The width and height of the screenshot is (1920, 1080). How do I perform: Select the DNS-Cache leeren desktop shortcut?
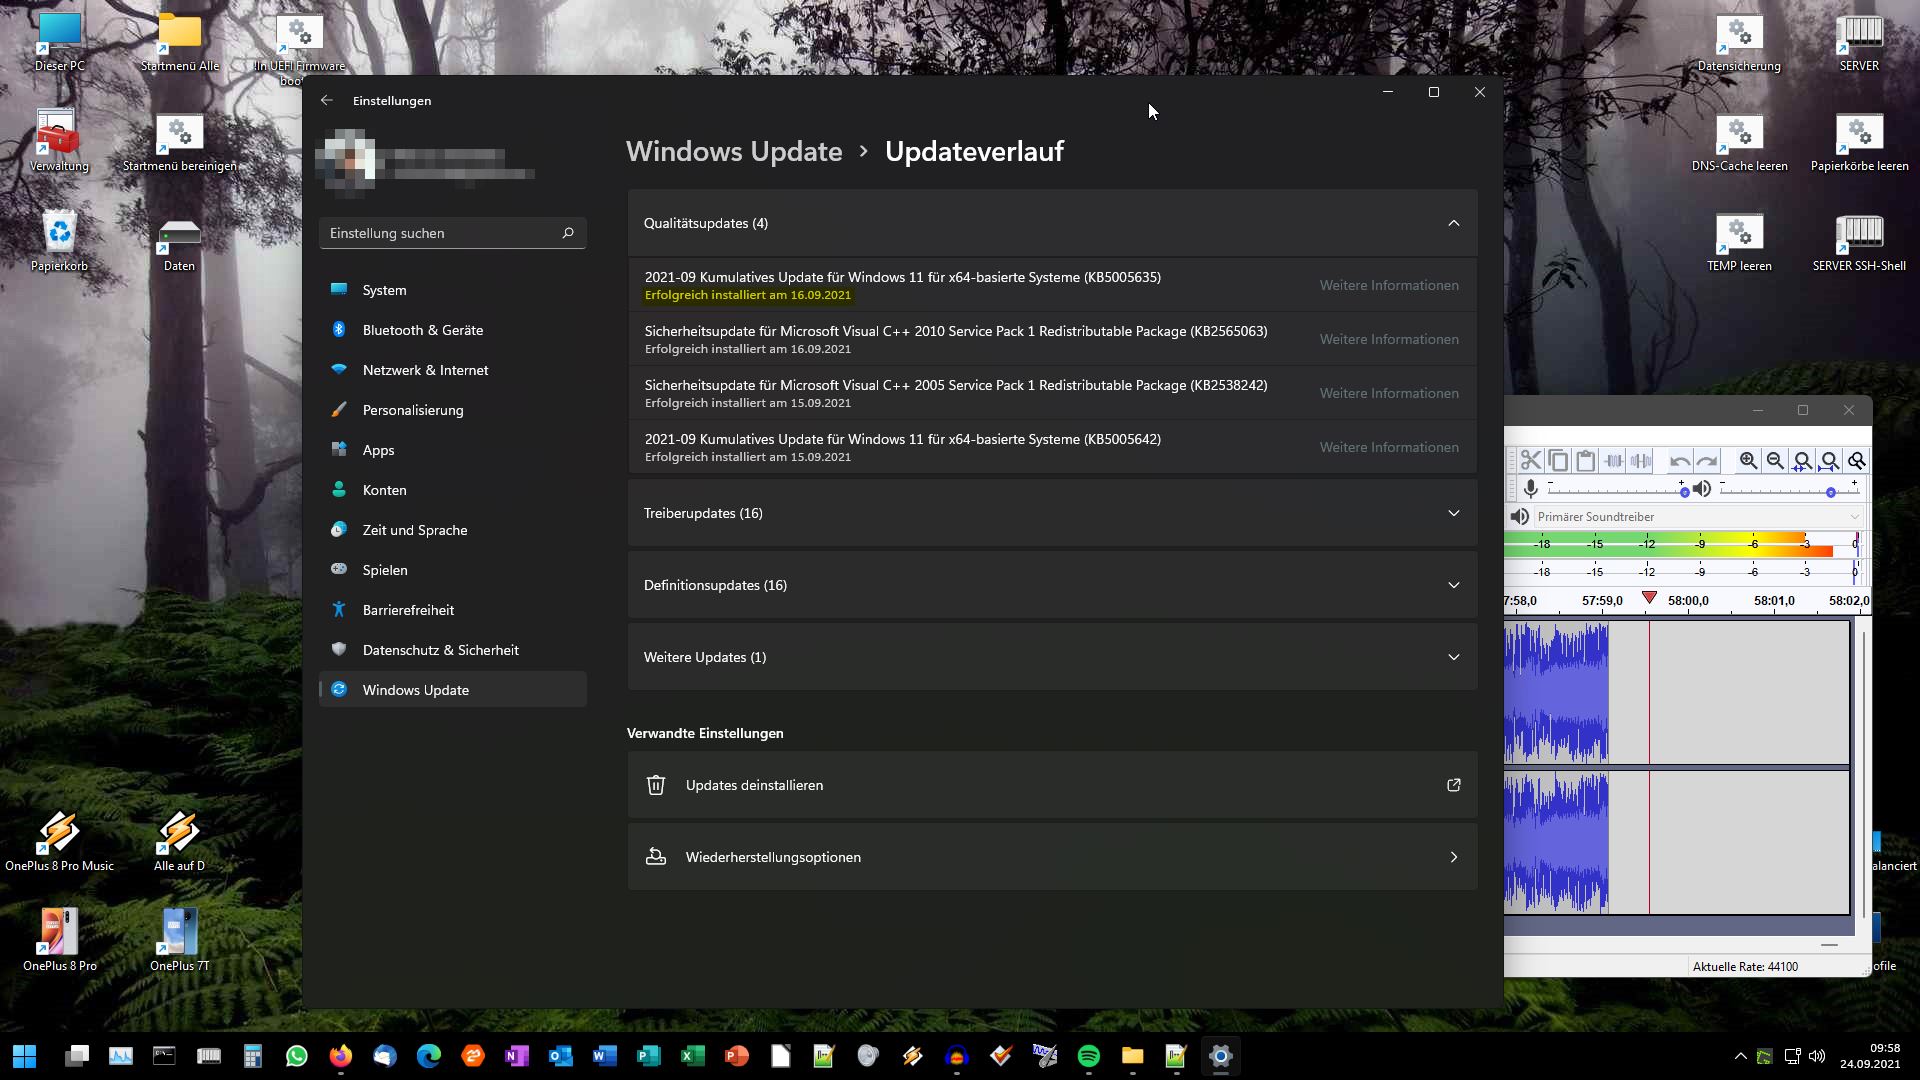(1739, 141)
